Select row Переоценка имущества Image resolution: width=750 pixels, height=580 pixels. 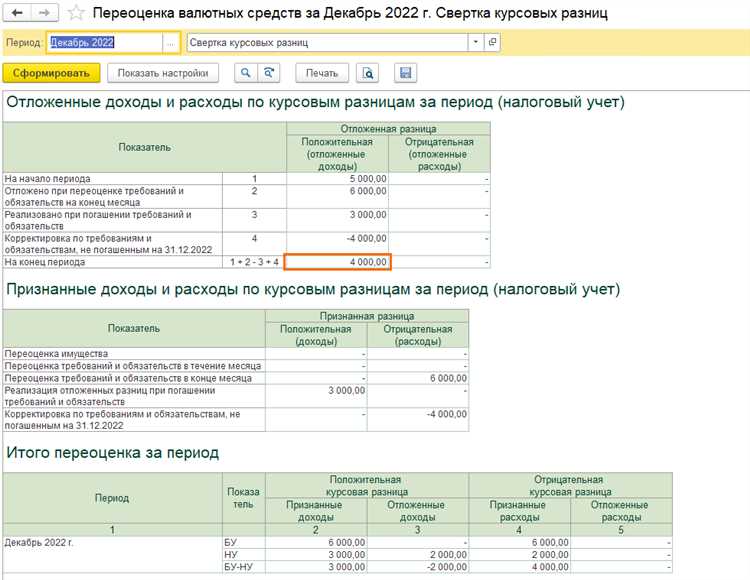[x=134, y=354]
